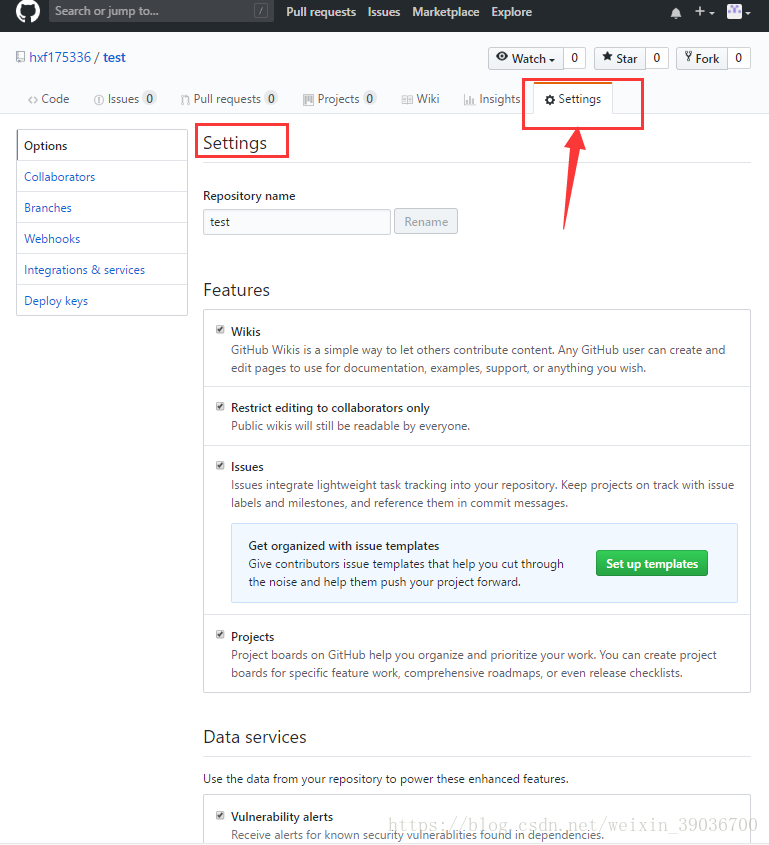Toggle Restrict editing to collaborators only checkbox

coord(220,406)
